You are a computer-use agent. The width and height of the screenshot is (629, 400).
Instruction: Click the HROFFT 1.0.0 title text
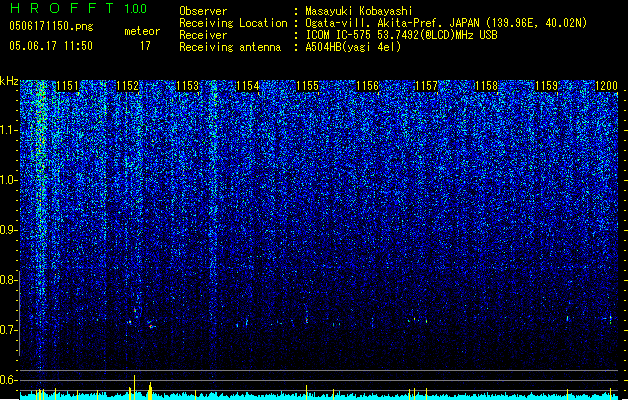(79, 8)
